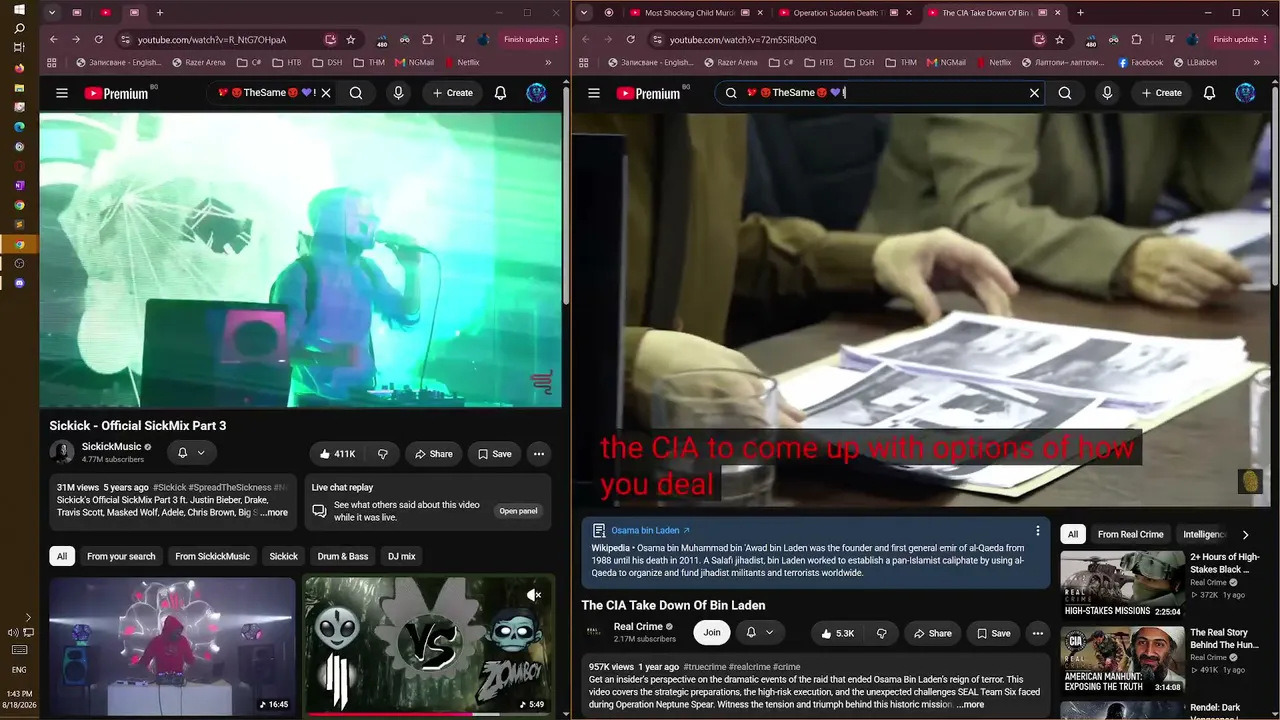Like the CIA Bin Laden video

pos(837,633)
